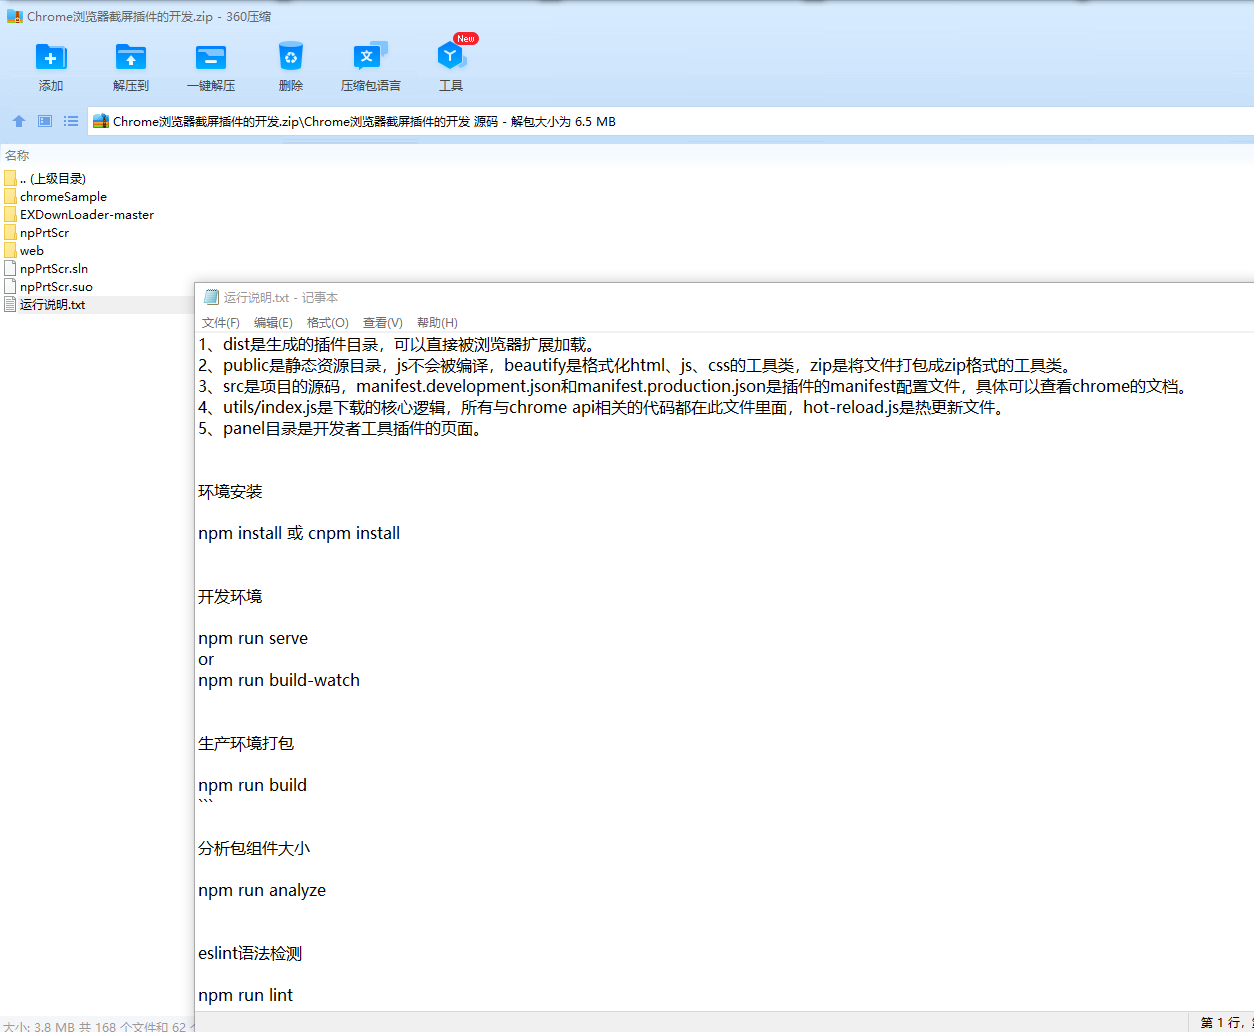Click the 'eslint语法检测' heading in Notepad

pyautogui.click(x=250, y=953)
